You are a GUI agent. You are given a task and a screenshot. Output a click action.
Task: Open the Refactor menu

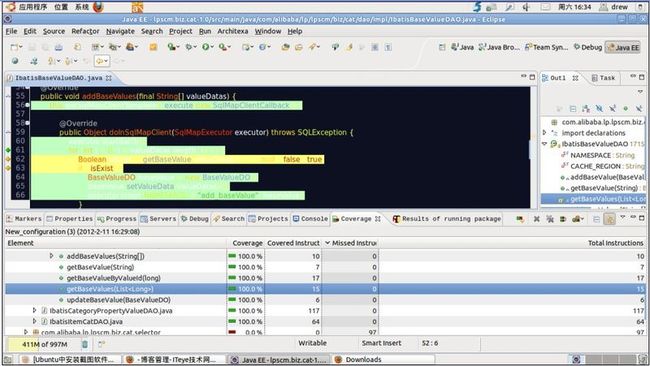click(x=85, y=31)
